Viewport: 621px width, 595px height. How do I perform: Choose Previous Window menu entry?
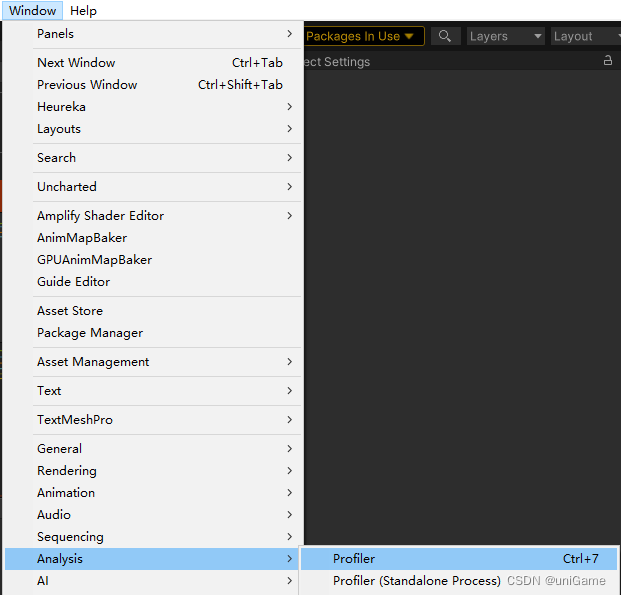point(152,85)
